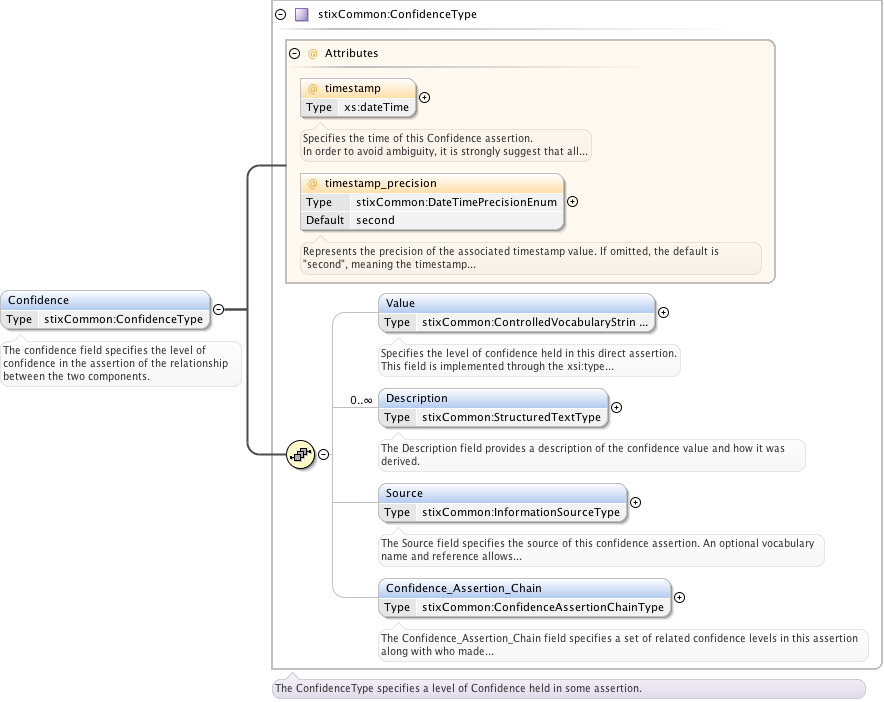Collapse the Confidence element children
Viewport: 884px width, 702px height.
(218, 310)
